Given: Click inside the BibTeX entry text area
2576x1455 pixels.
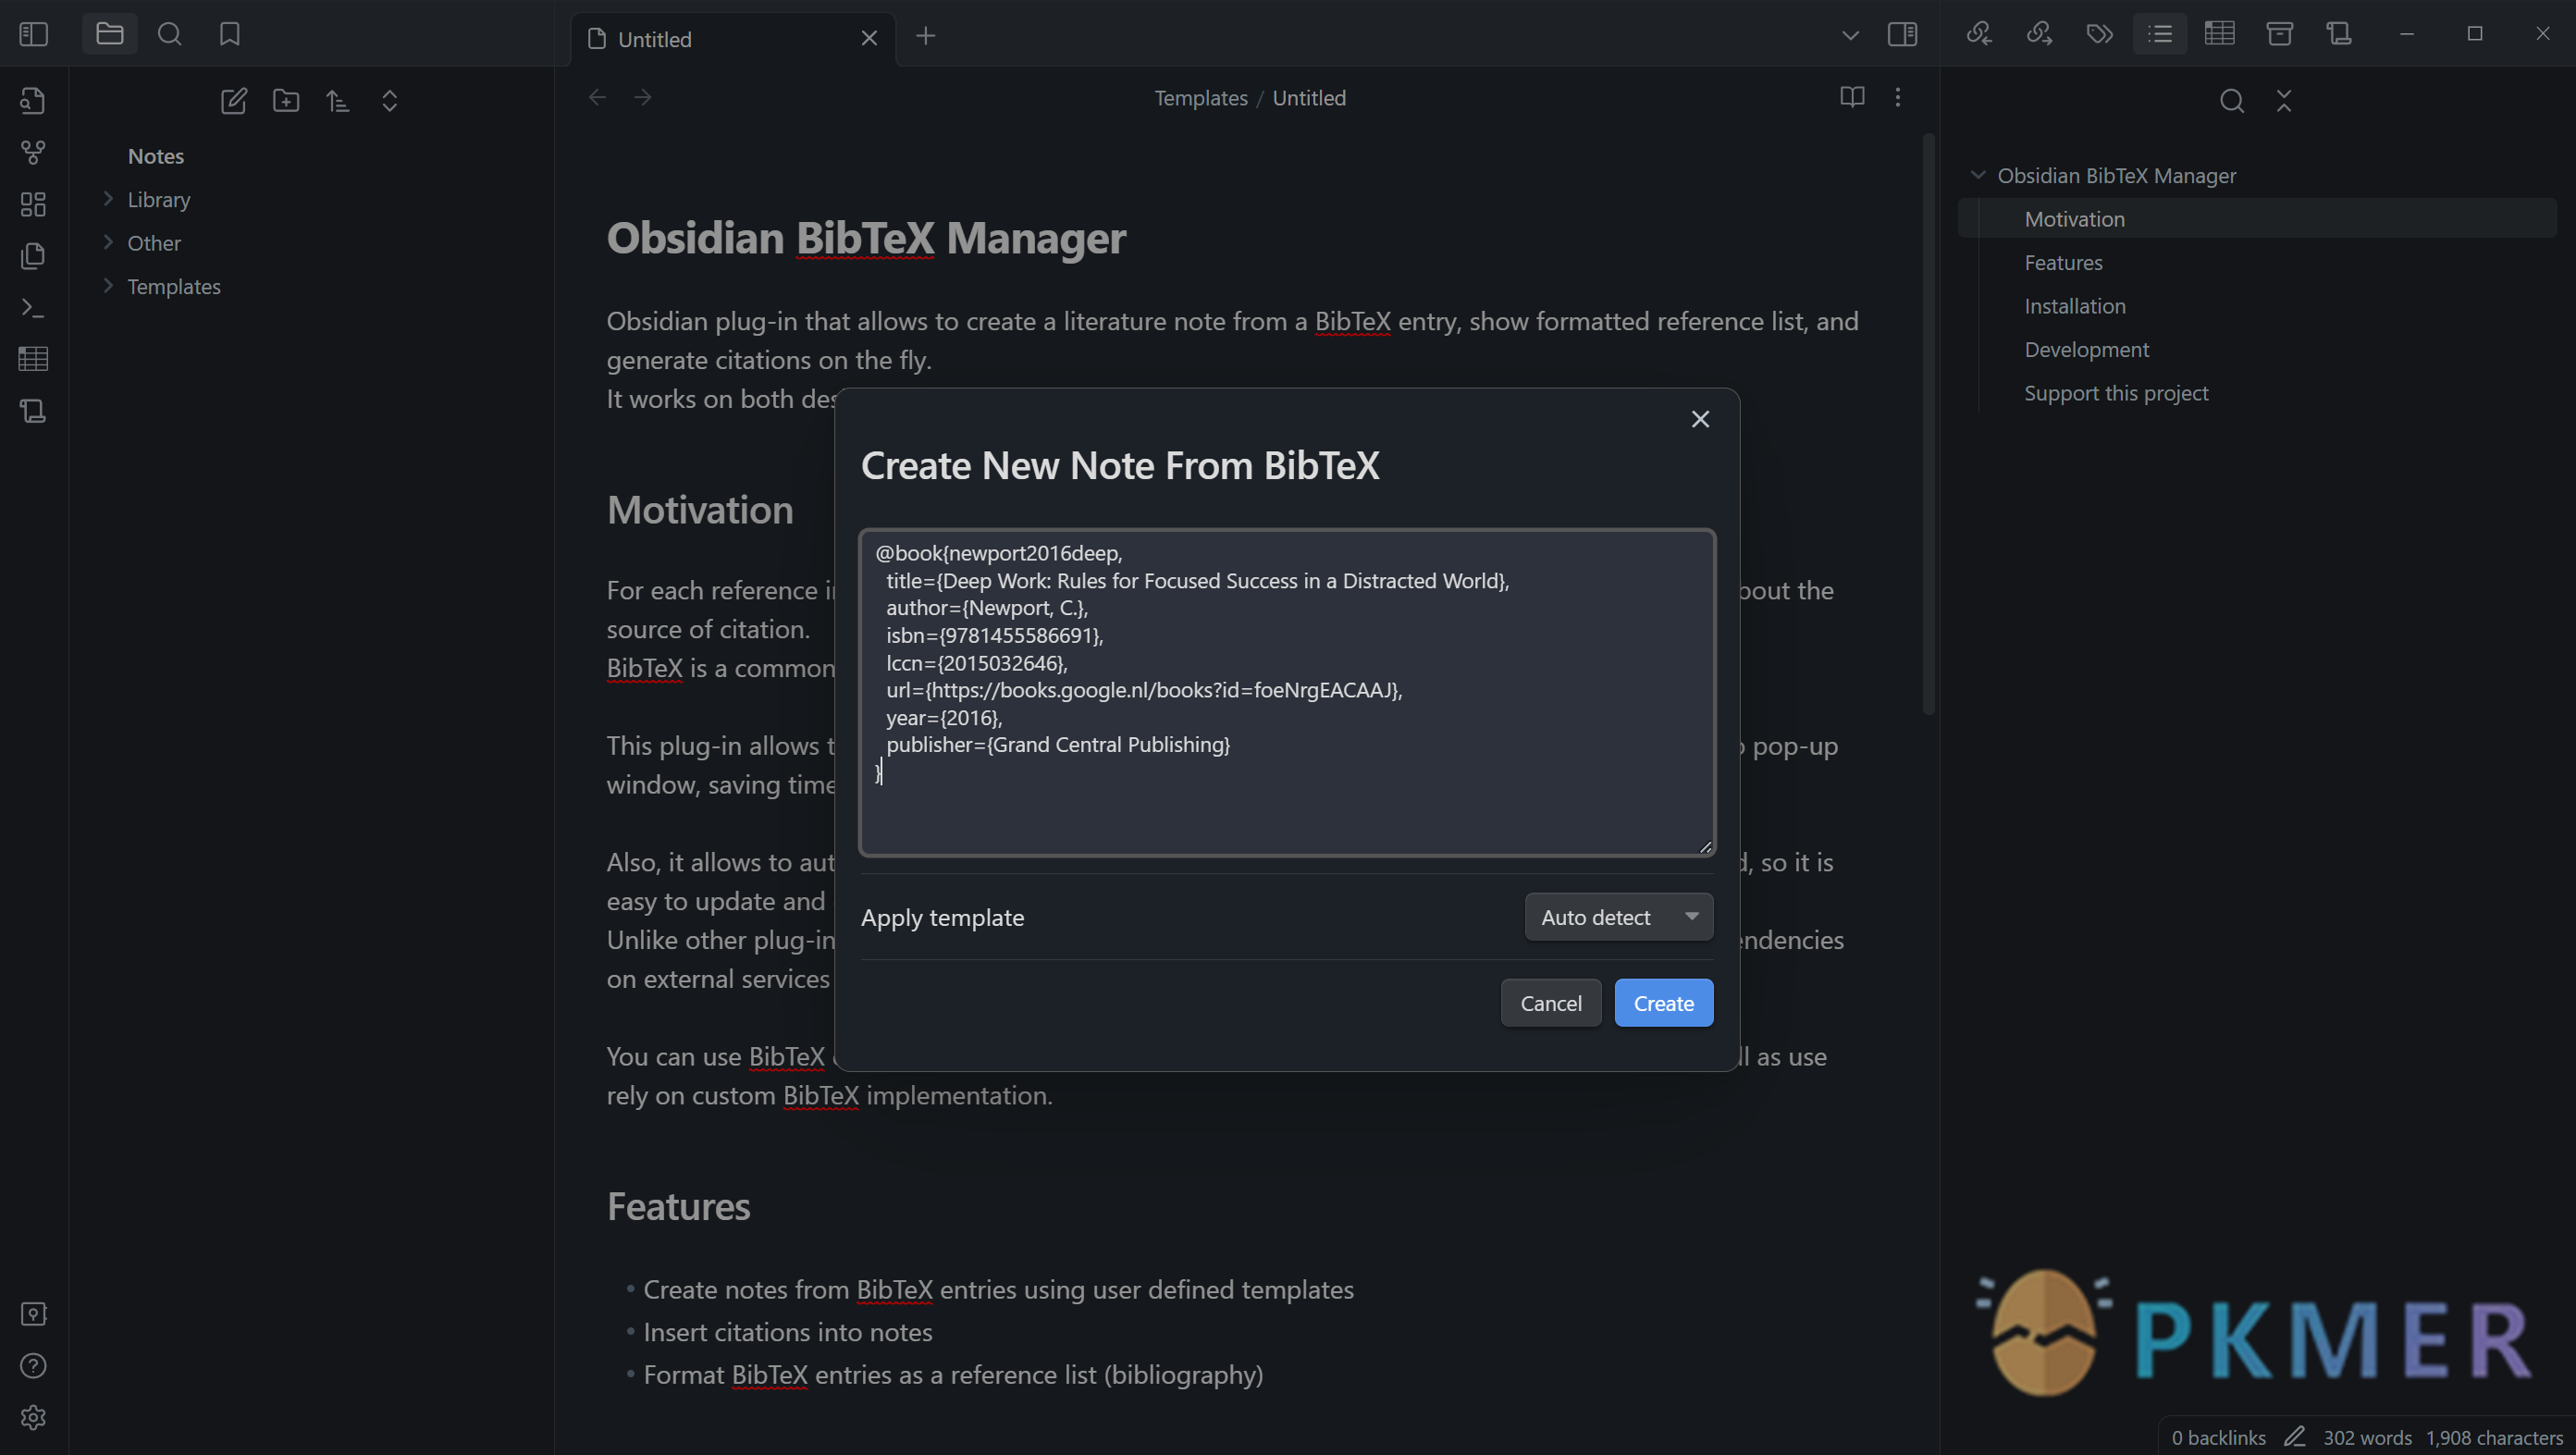Looking at the screenshot, I should tap(1287, 693).
